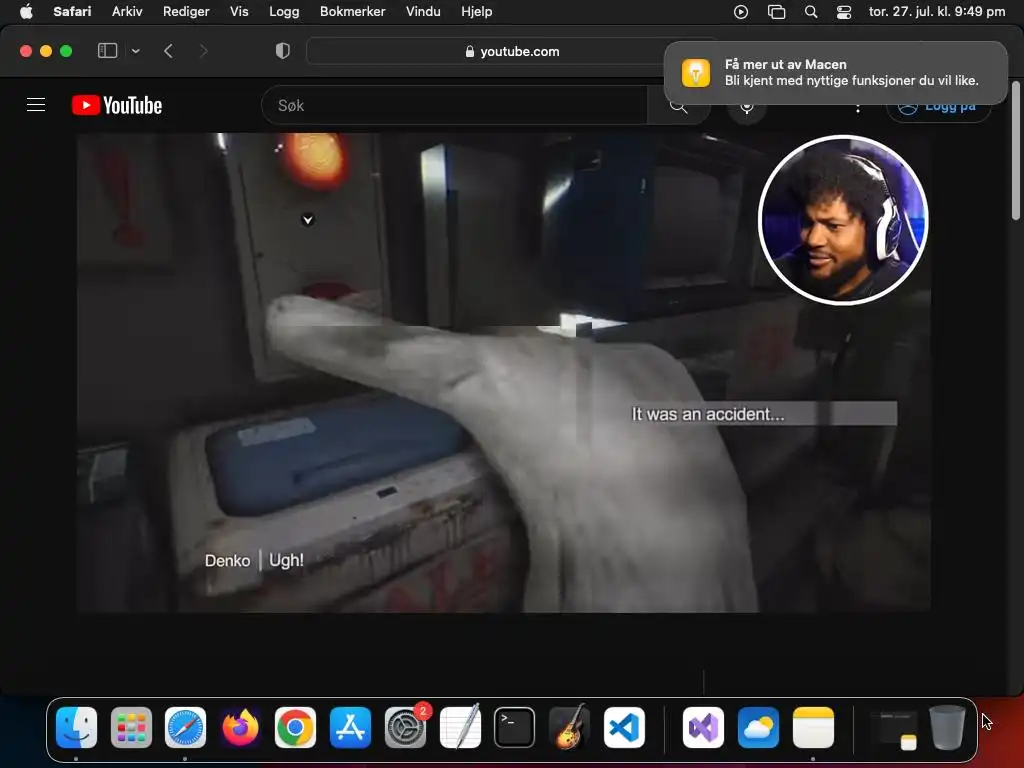Open Finder from the Dock

pyautogui.click(x=76, y=728)
